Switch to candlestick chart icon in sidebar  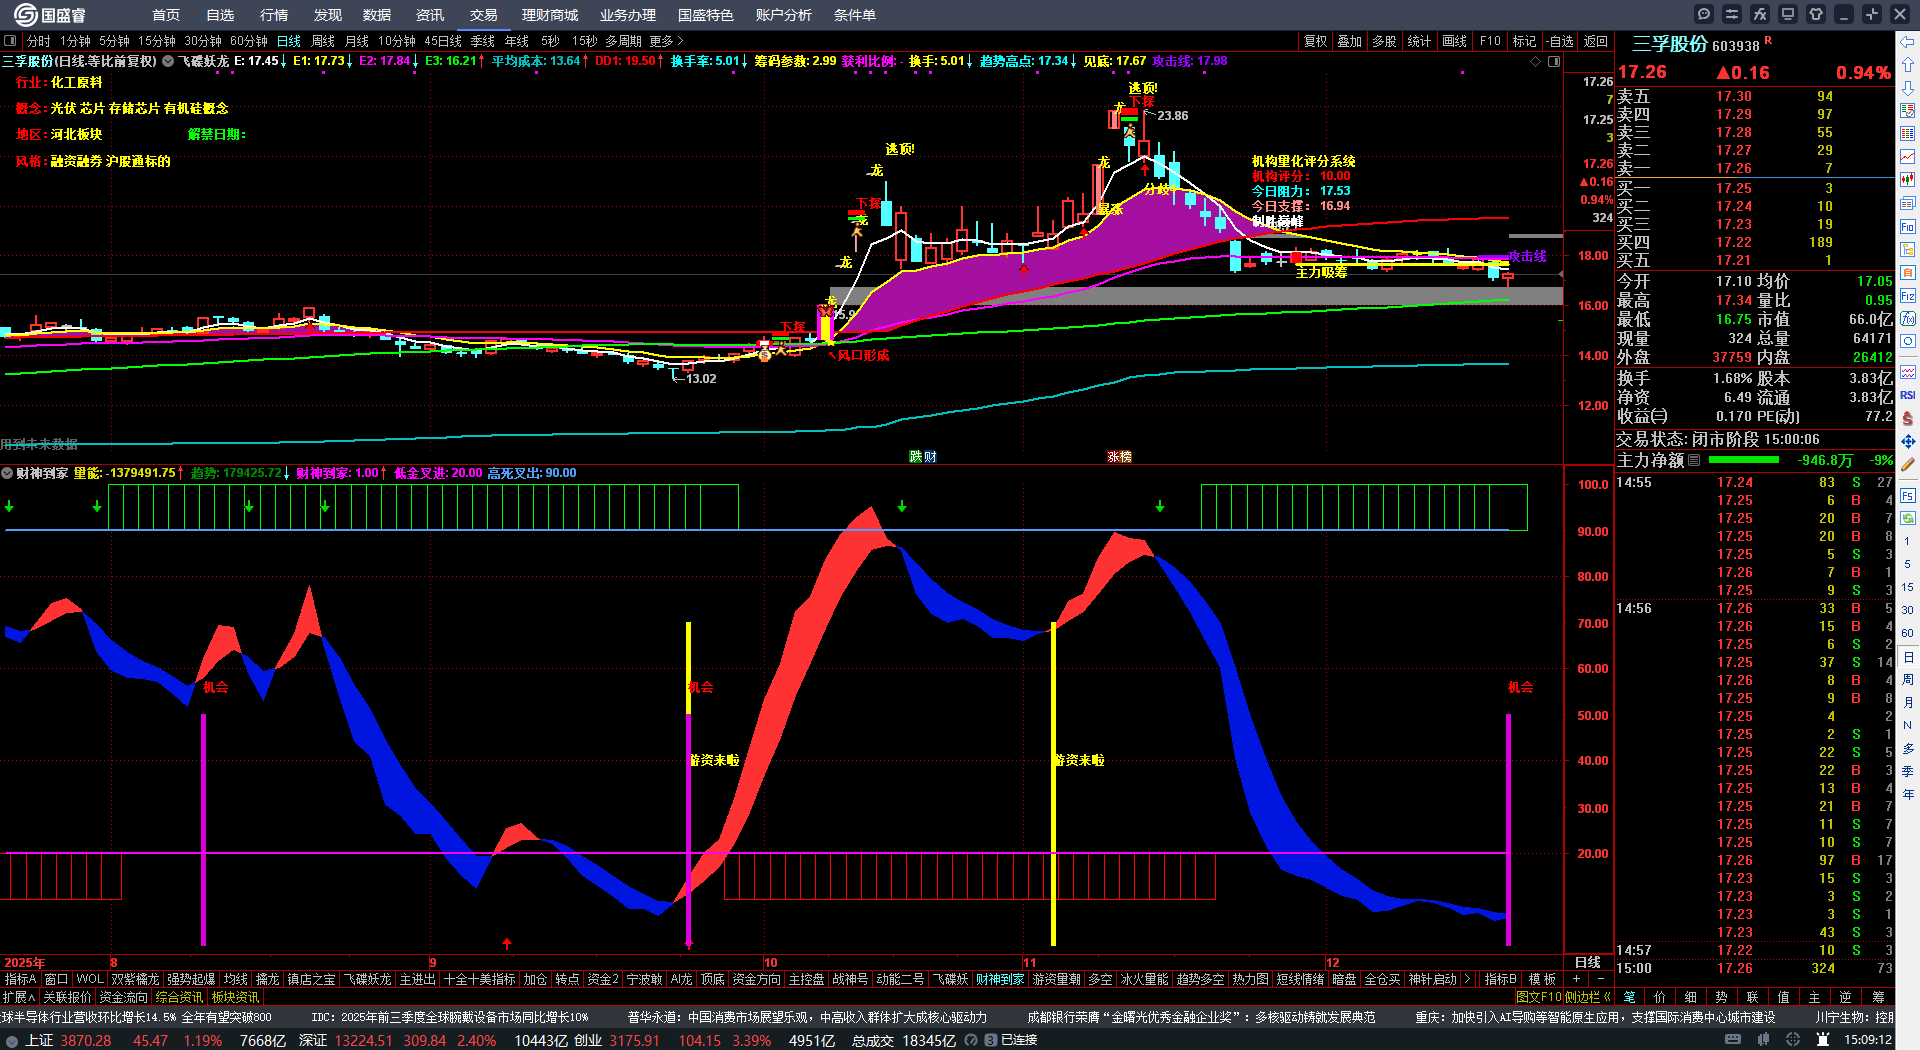1908,180
